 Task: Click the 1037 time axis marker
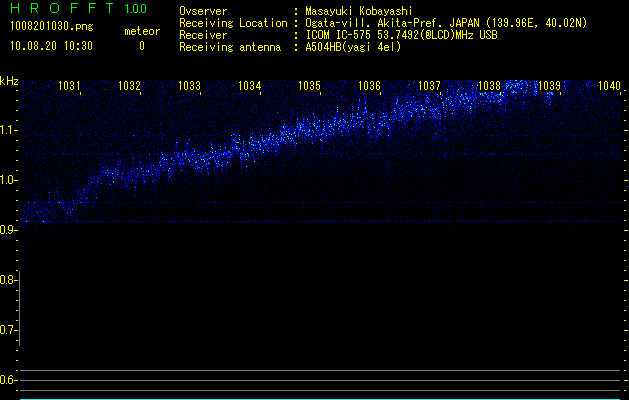pyautogui.click(x=430, y=85)
